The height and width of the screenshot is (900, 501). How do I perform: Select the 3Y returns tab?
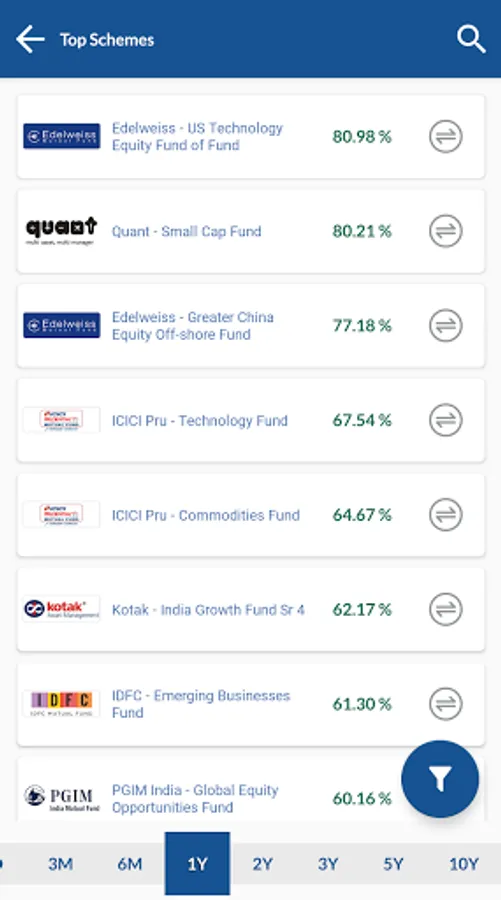(328, 864)
